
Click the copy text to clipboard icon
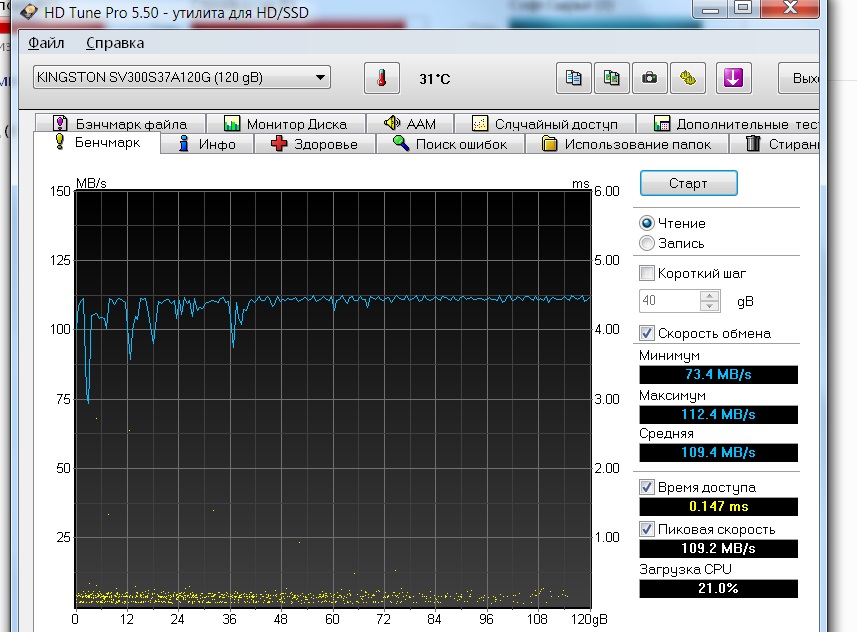click(x=573, y=78)
